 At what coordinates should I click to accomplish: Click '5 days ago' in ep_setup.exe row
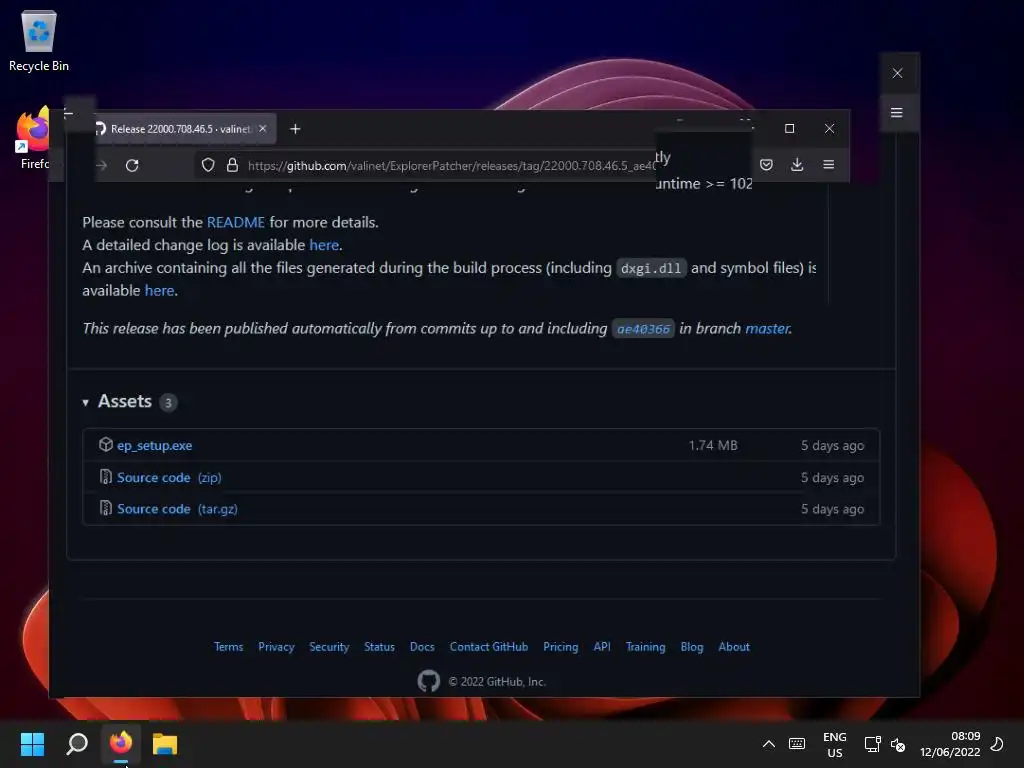coord(833,445)
